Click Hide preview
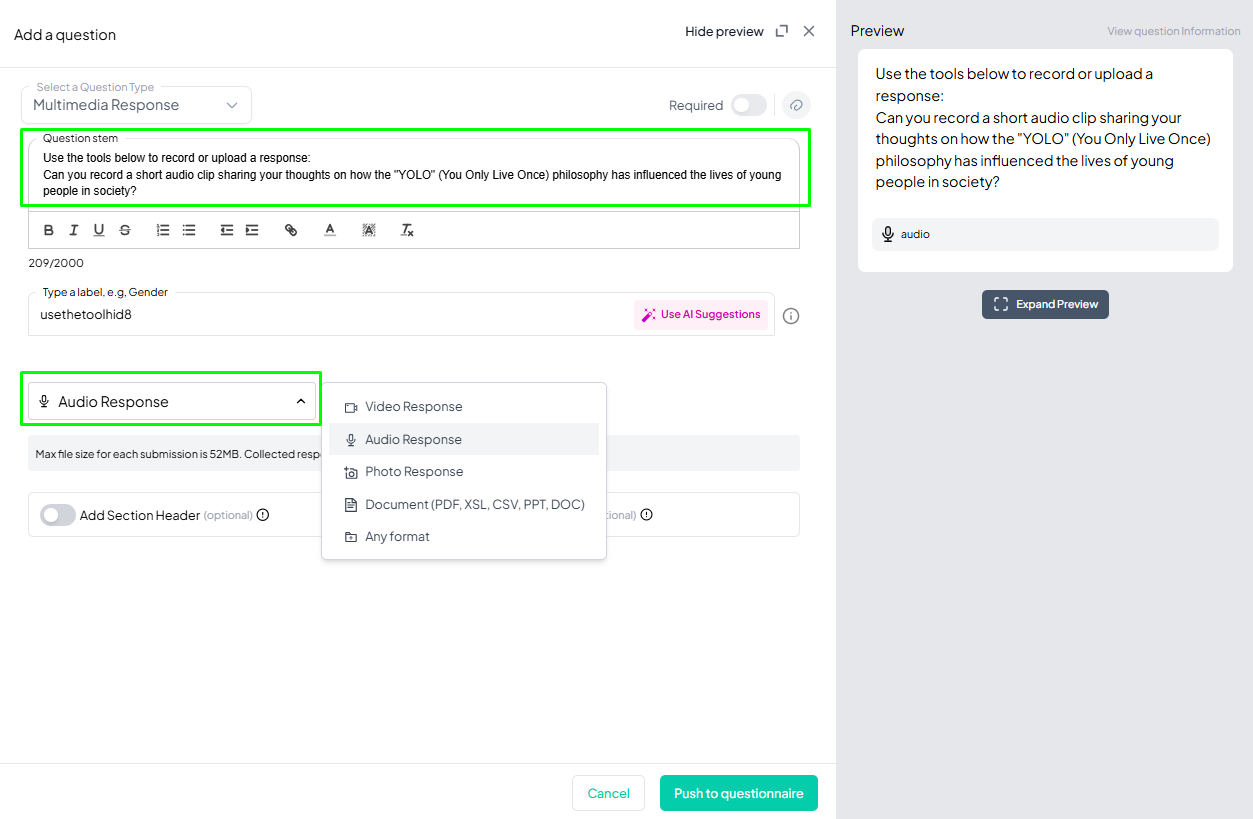Image resolution: width=1253 pixels, height=819 pixels. (x=724, y=31)
